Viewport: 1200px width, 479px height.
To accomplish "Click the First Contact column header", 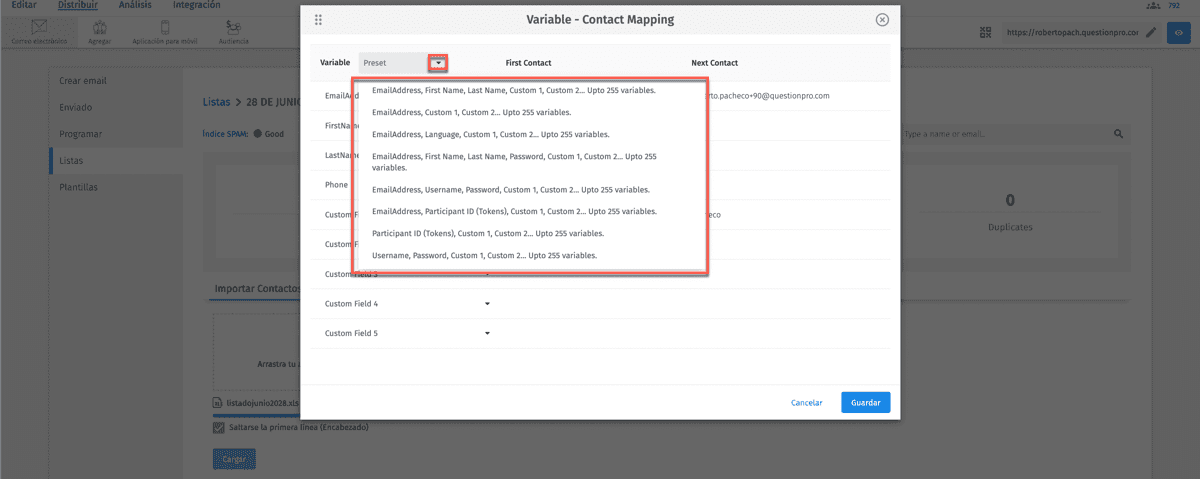I will [x=528, y=63].
